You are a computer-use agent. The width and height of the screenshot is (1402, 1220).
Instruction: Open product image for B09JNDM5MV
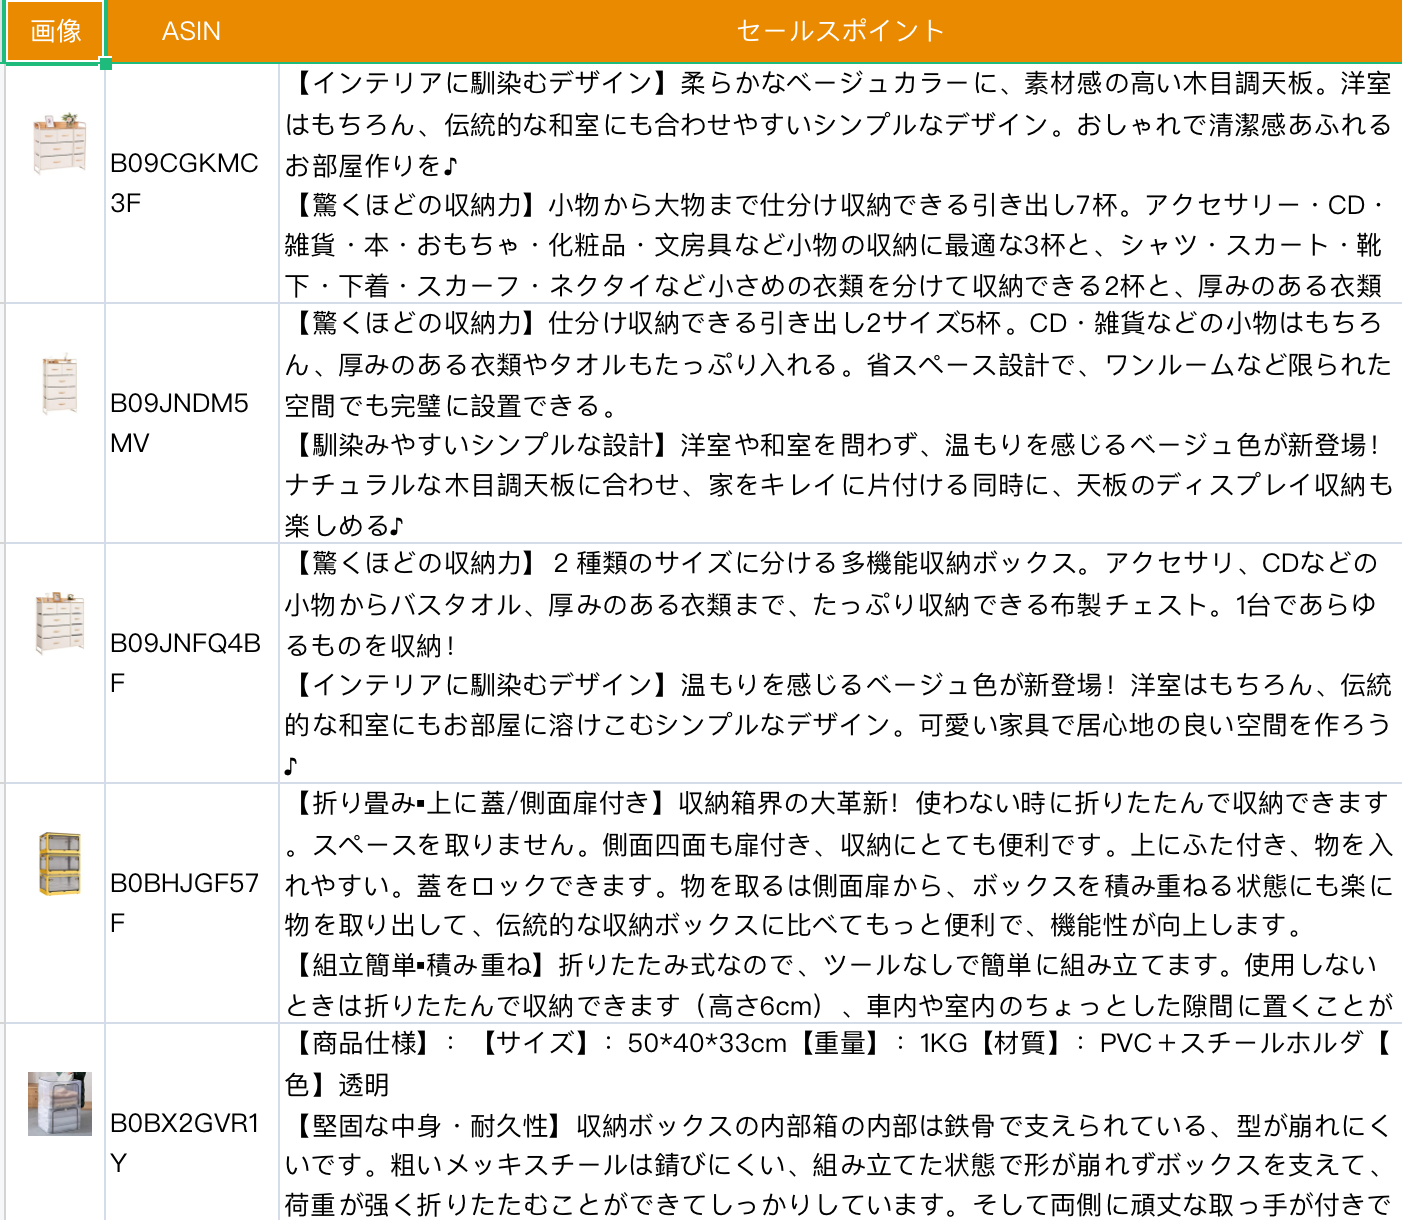coord(59,383)
